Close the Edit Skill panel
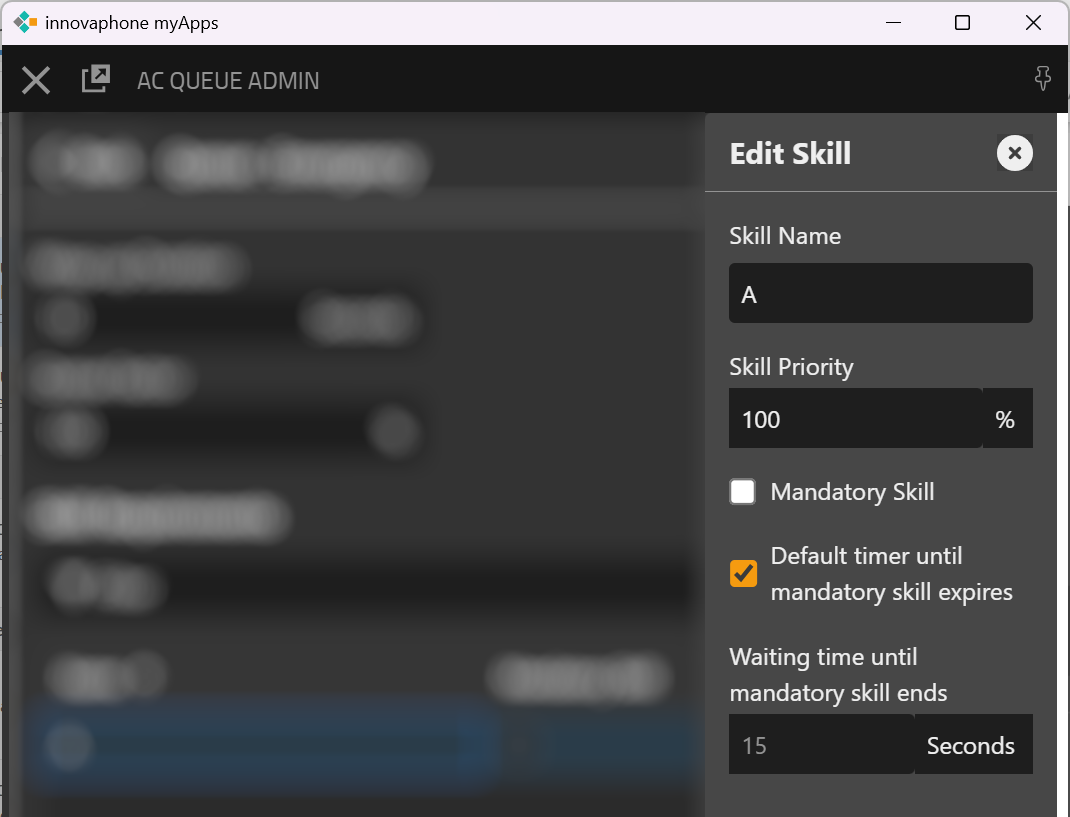The height and width of the screenshot is (817, 1070). 1014,153
